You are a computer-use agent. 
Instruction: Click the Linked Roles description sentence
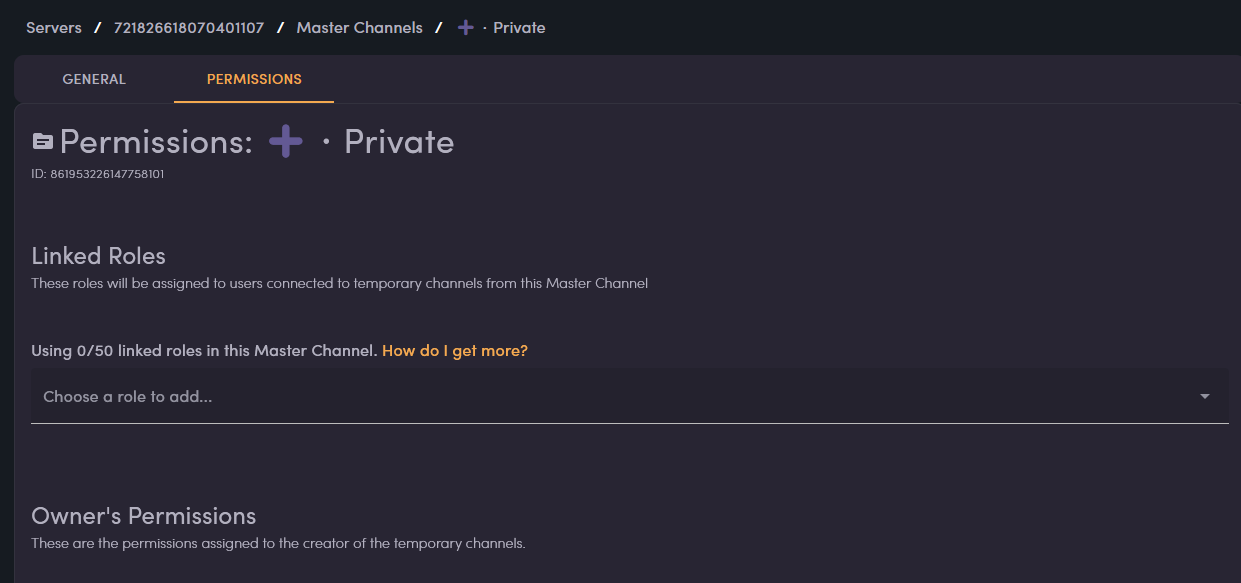point(340,283)
